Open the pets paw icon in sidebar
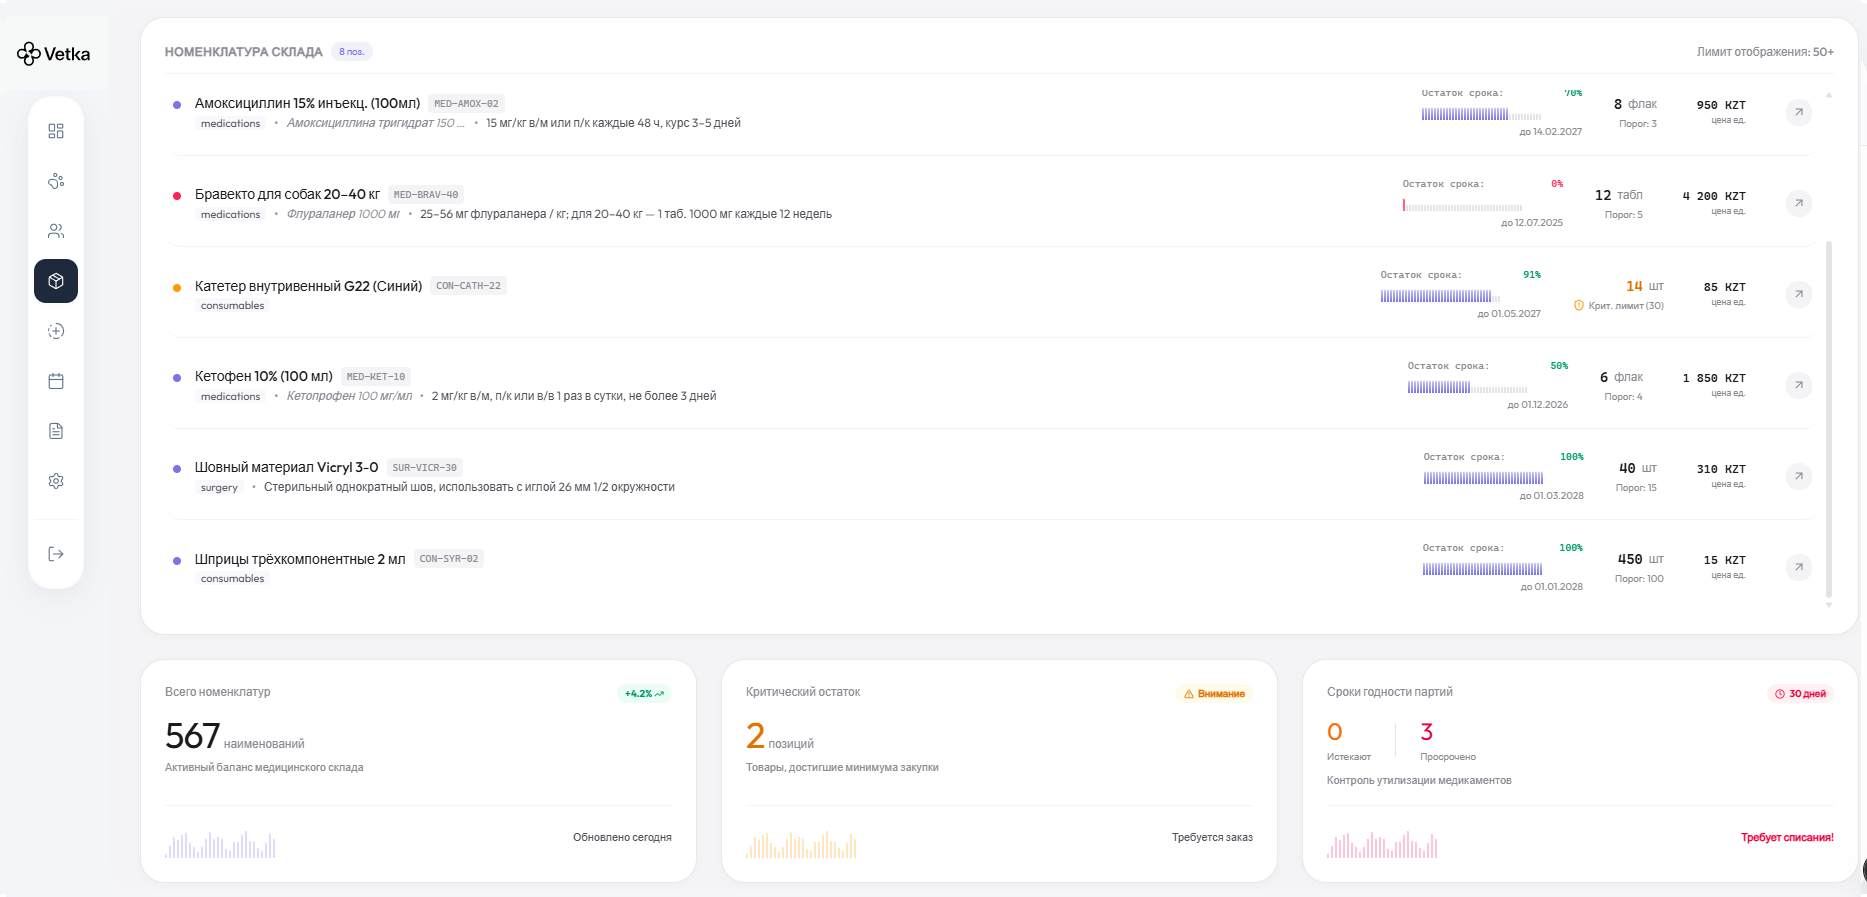 point(56,181)
